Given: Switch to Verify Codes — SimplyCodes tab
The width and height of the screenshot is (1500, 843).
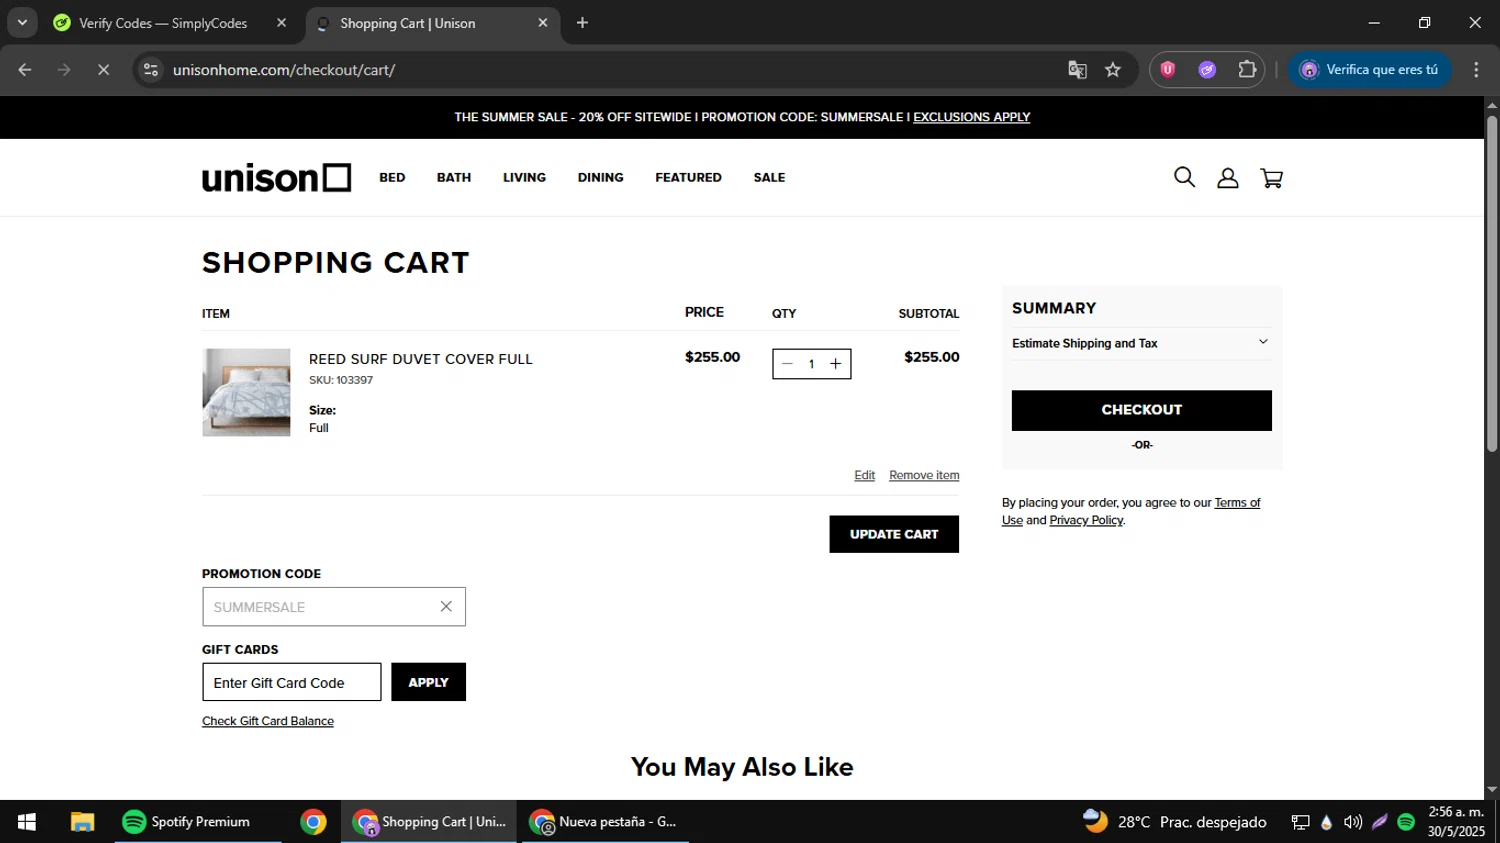Looking at the screenshot, I should 163,23.
